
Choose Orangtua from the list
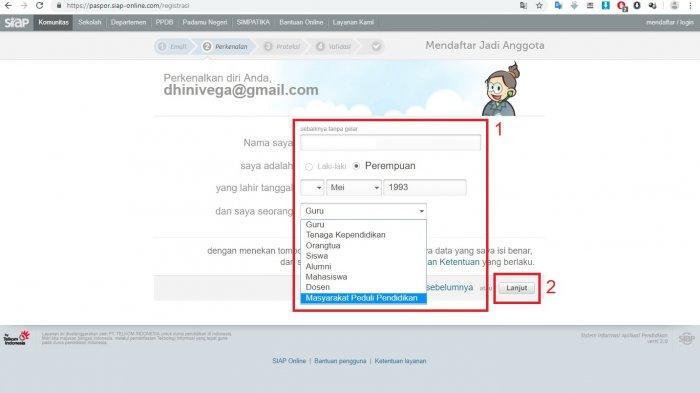point(363,246)
